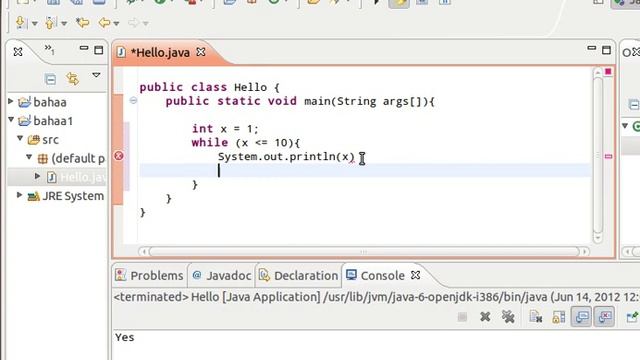Close the Package Explorer view tab

pos(18,52)
